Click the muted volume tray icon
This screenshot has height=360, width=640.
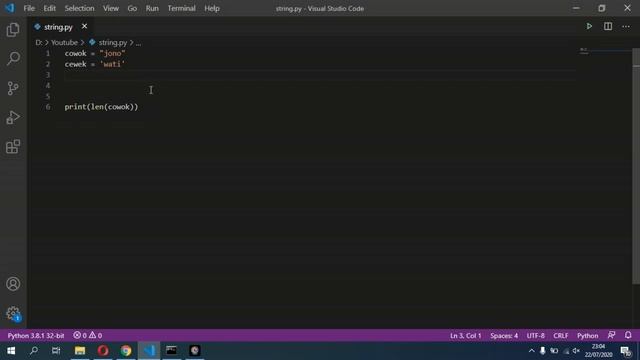576,351
